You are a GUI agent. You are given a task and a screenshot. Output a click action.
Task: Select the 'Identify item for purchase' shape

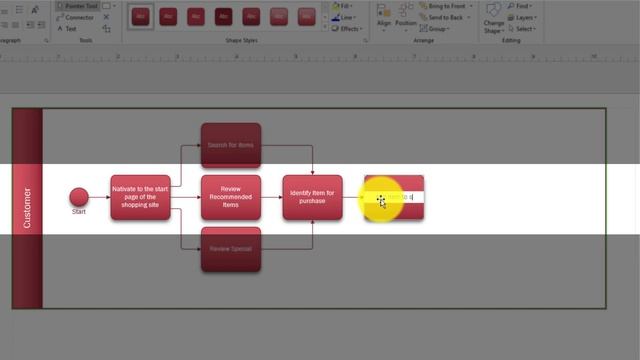point(313,197)
